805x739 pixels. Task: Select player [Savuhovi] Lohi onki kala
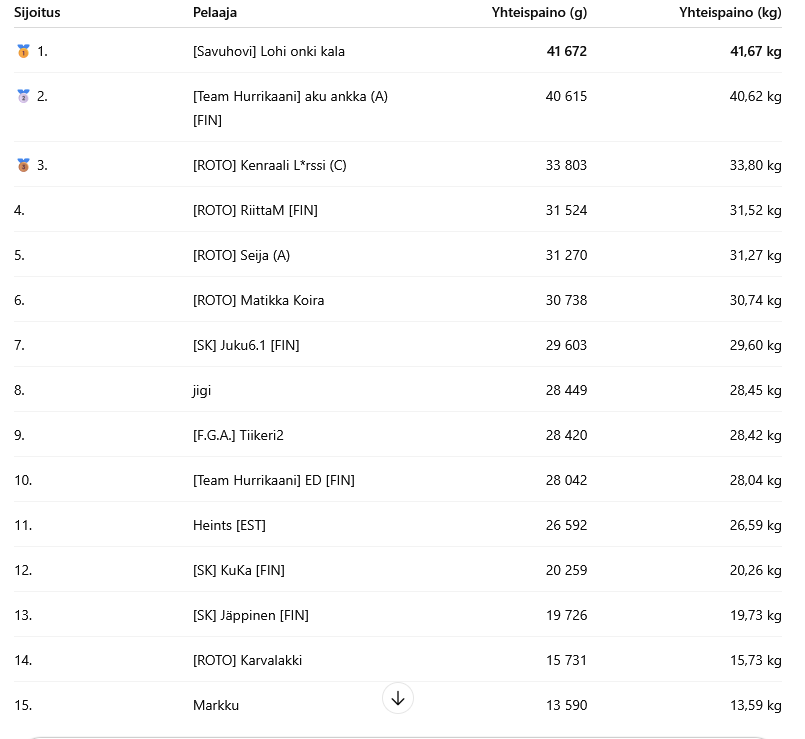(x=268, y=51)
